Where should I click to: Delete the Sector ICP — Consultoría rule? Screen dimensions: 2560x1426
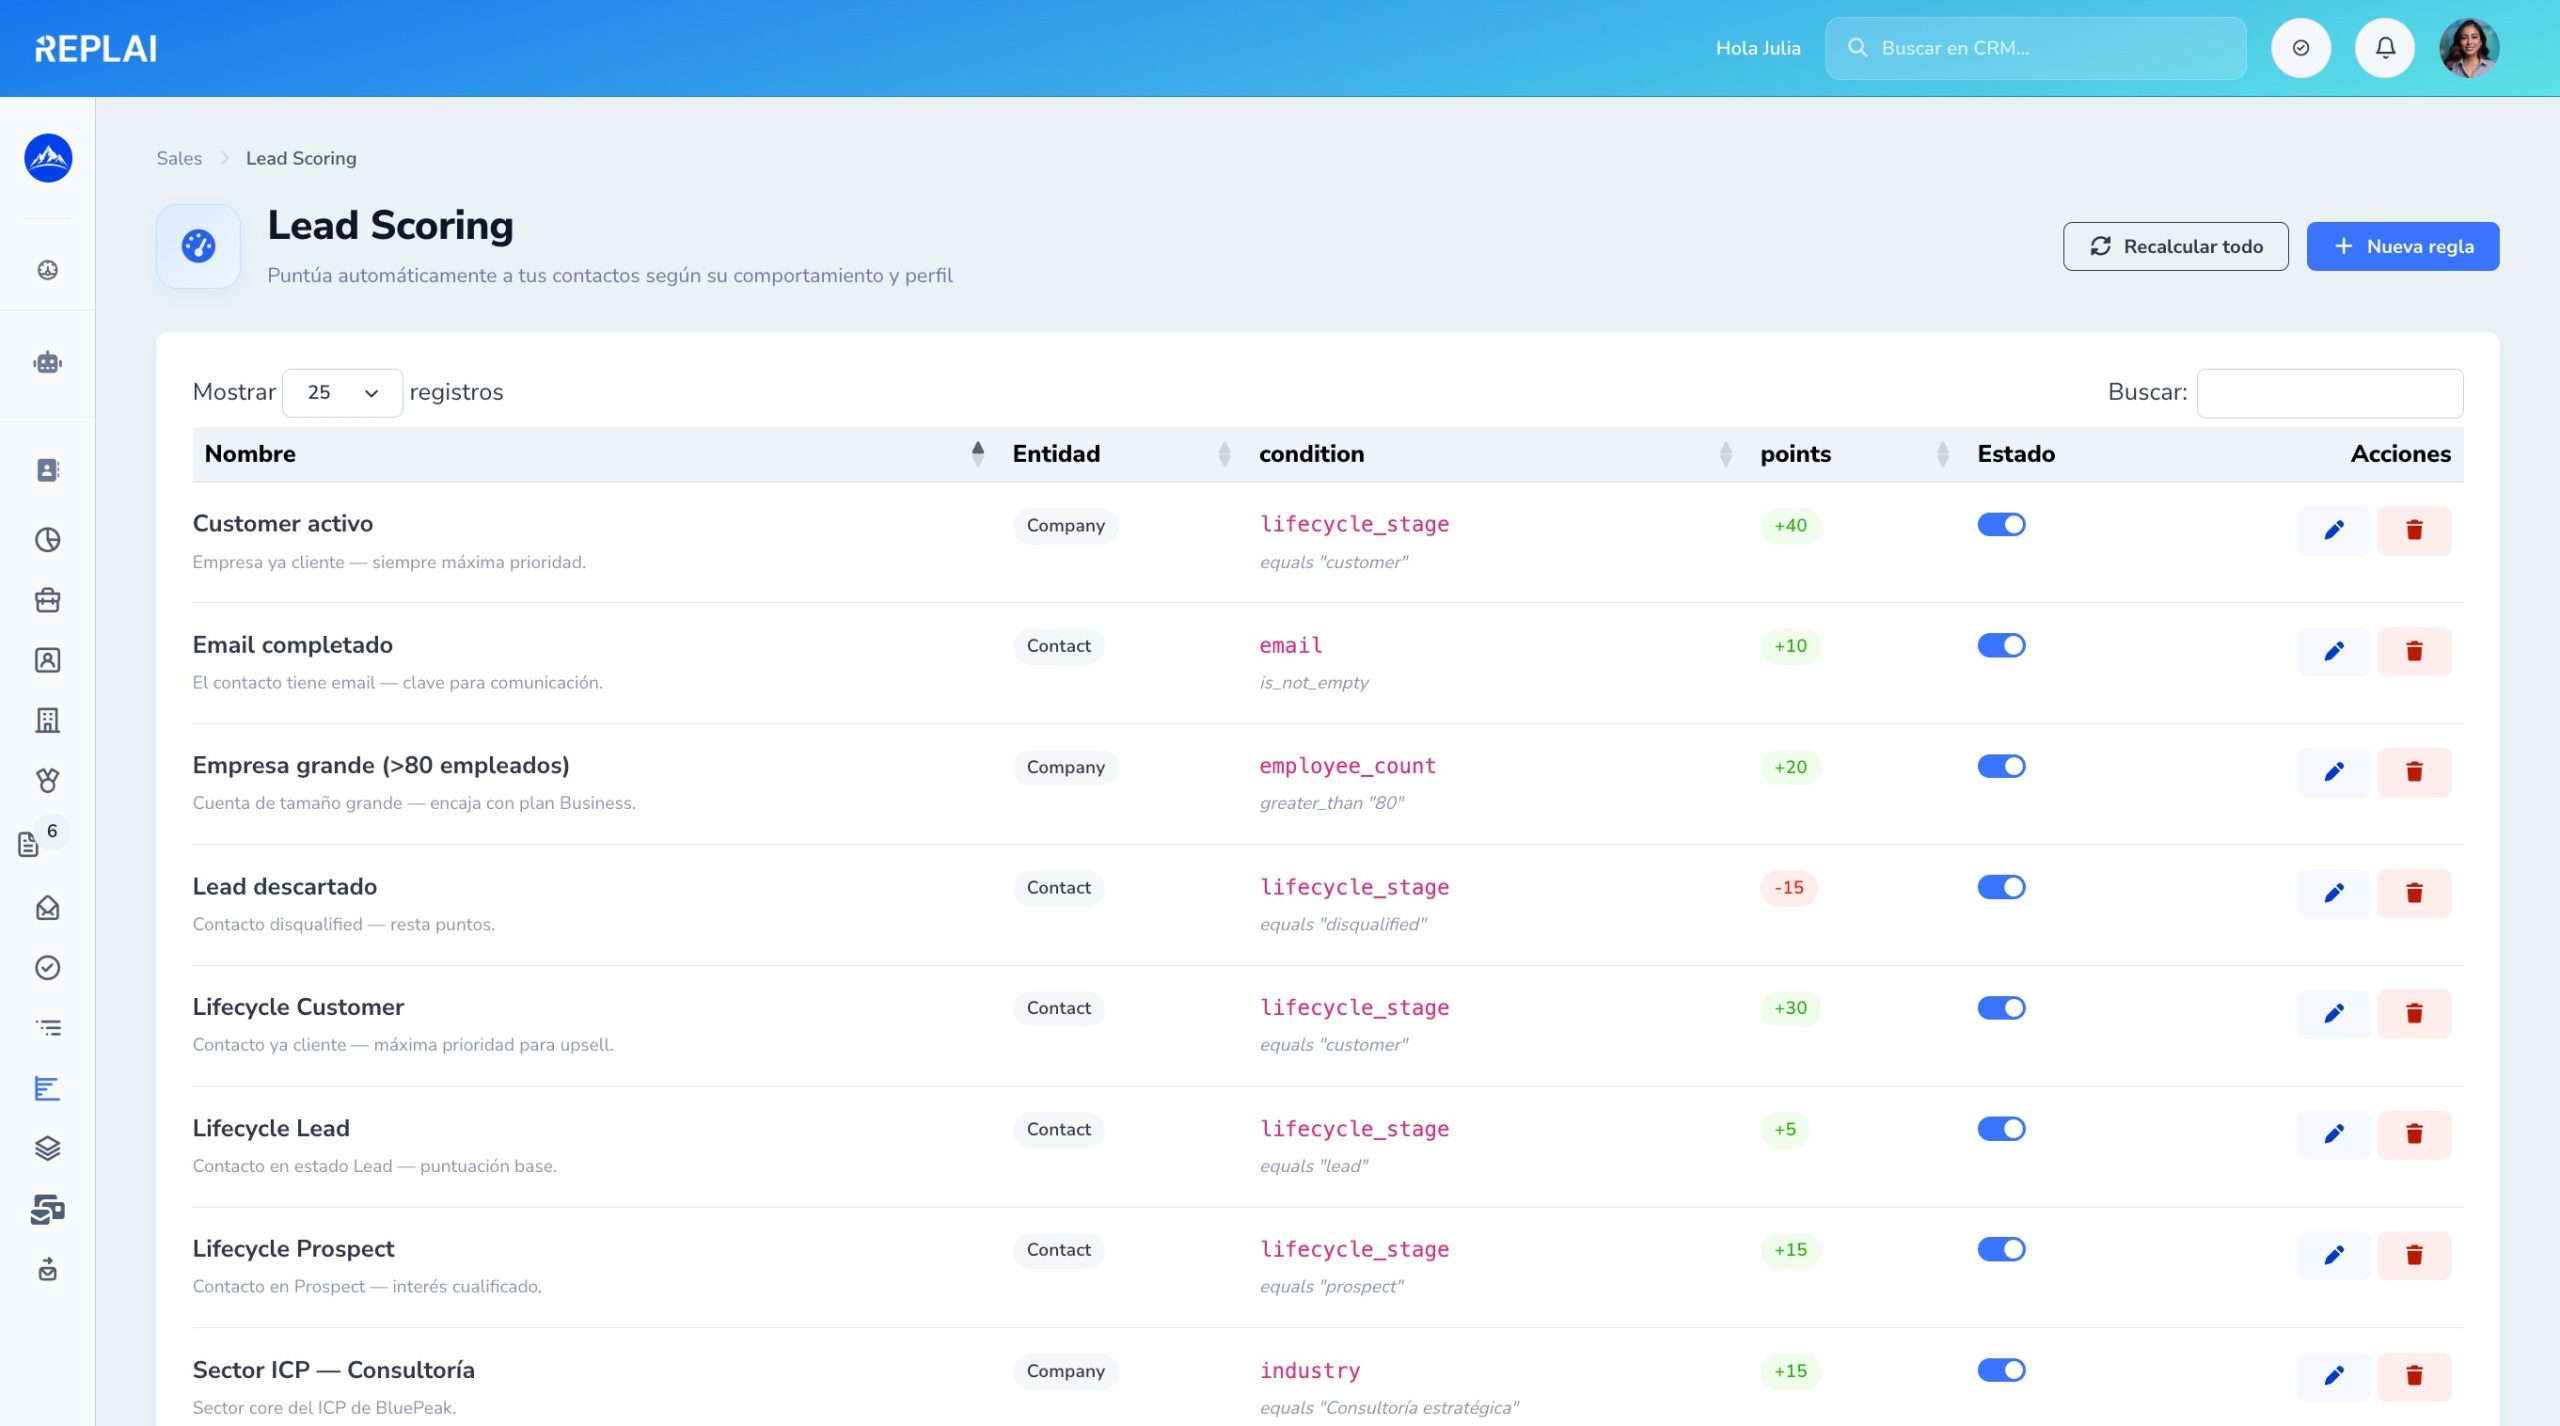coord(2414,1376)
